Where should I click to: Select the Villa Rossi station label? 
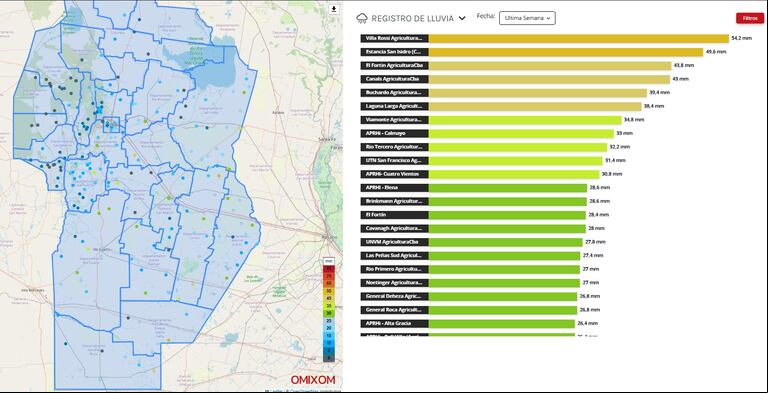(x=395, y=38)
